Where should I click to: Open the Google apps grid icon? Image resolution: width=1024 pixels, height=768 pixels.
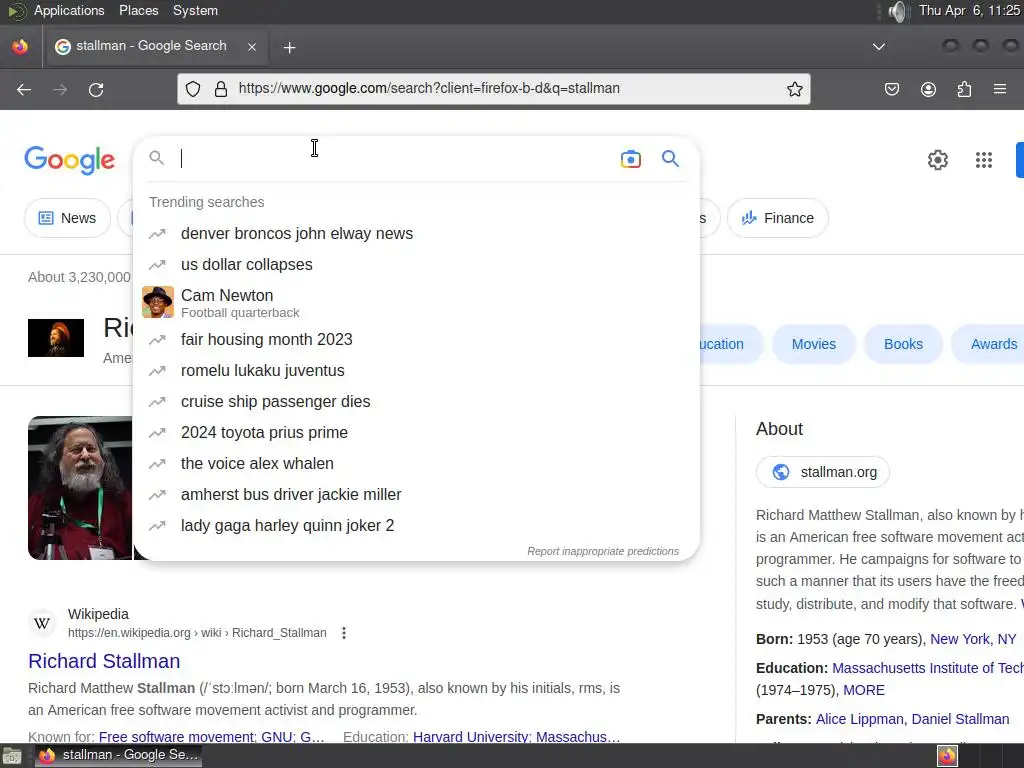[x=984, y=160]
